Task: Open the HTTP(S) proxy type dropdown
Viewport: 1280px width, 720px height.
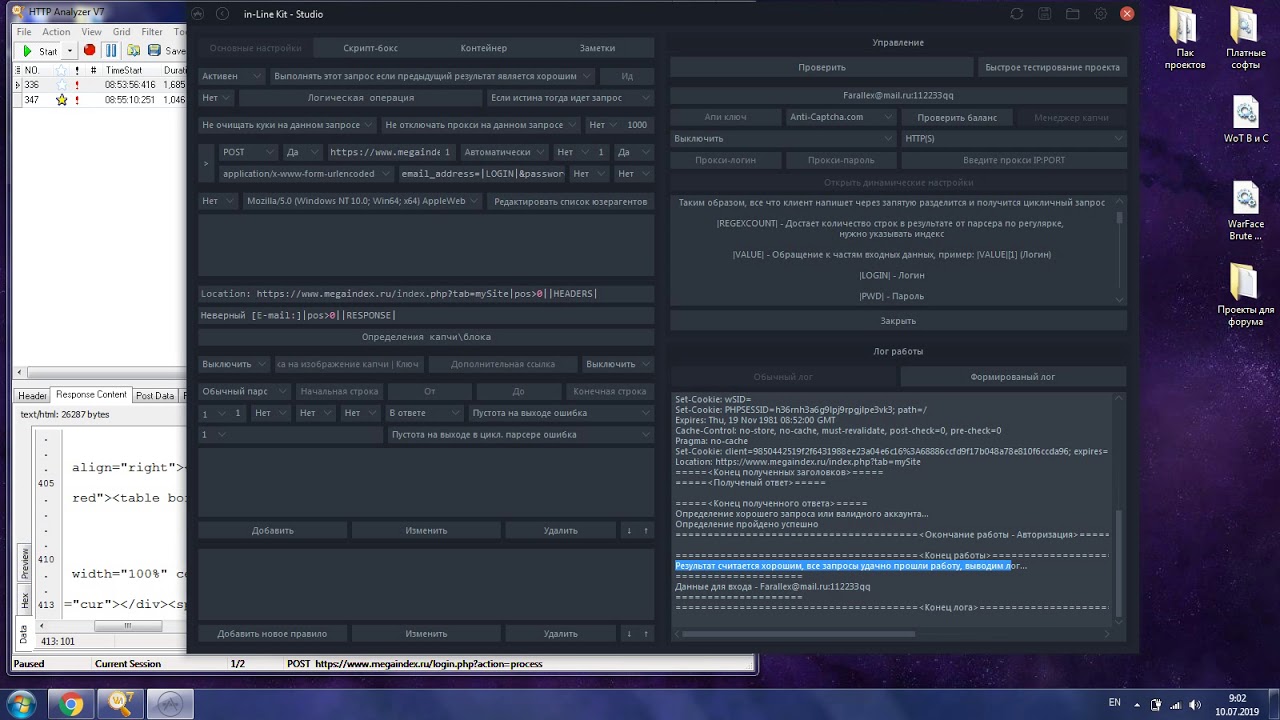Action: click(1012, 138)
